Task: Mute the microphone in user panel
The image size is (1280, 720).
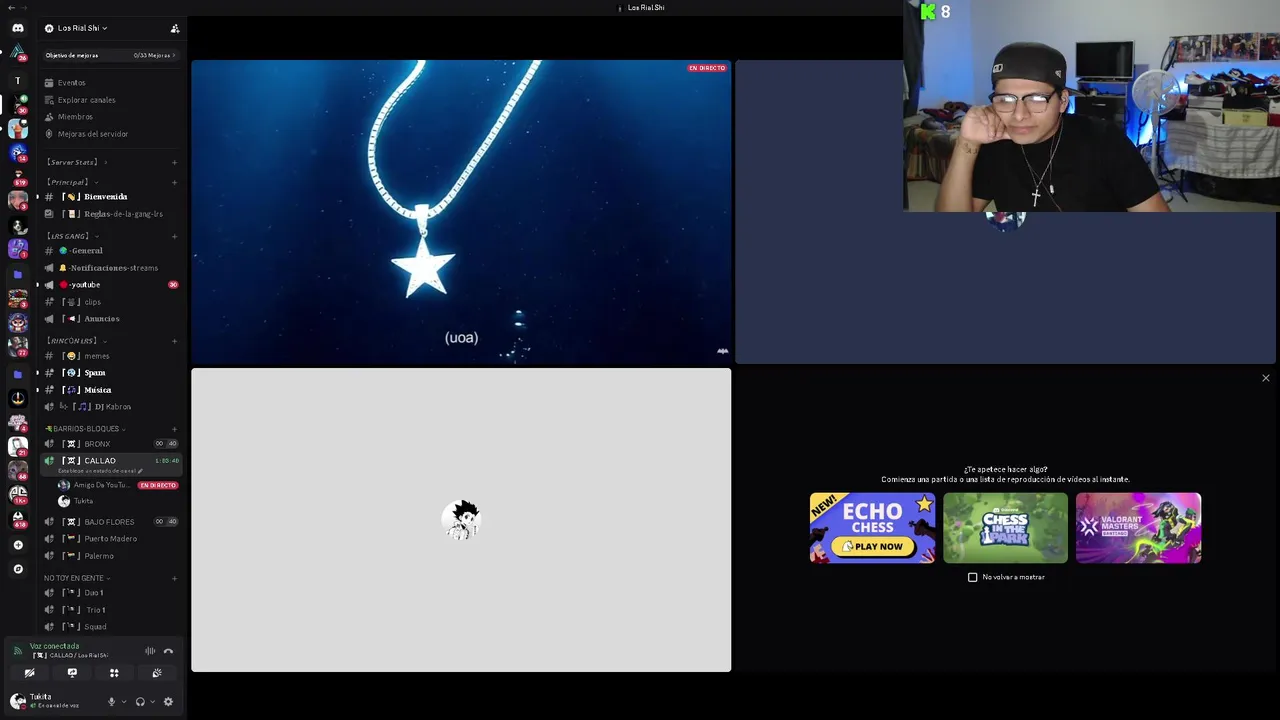Action: [111, 702]
